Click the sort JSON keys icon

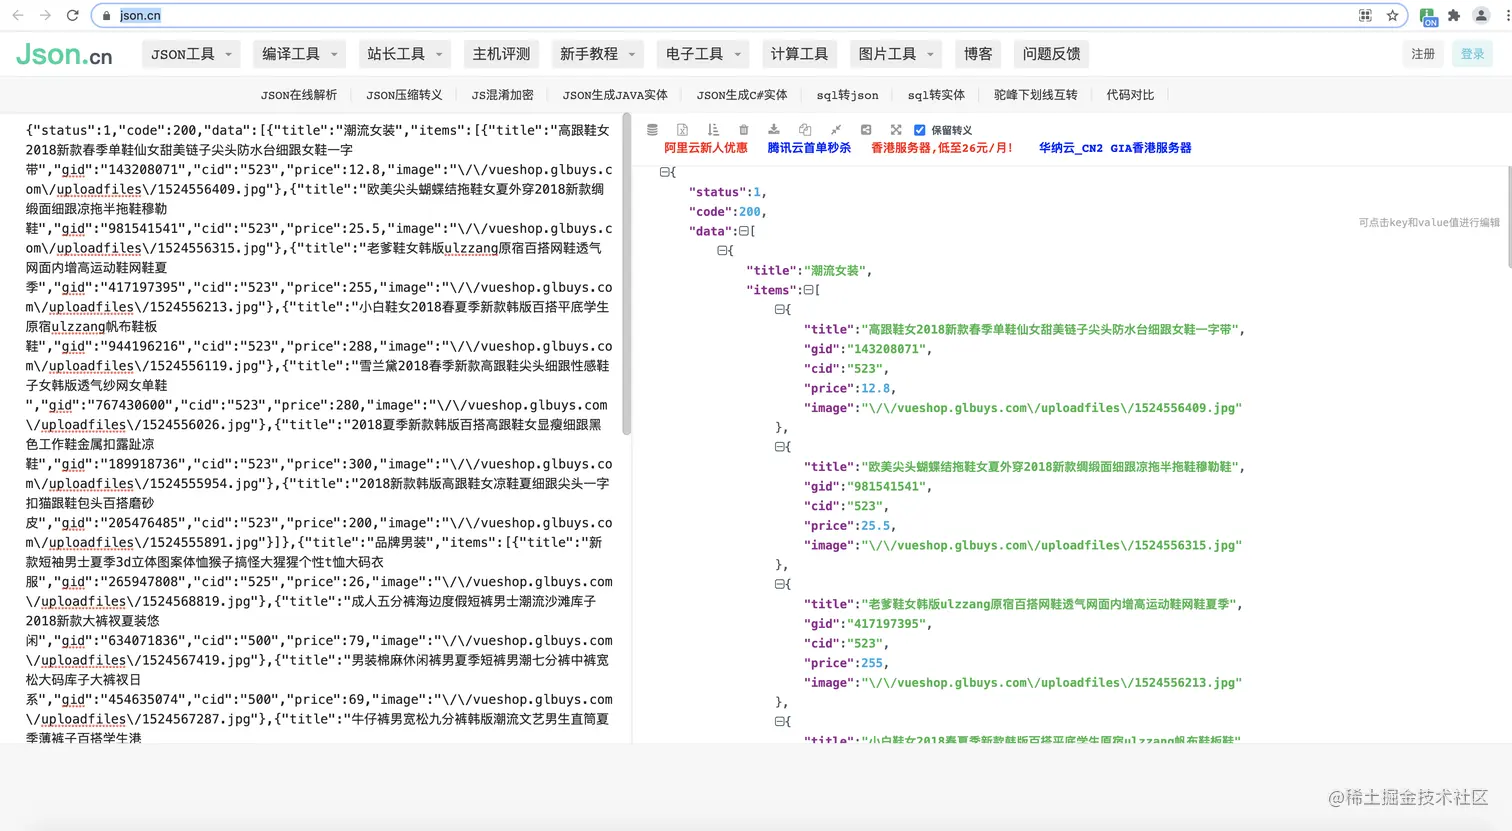point(713,130)
